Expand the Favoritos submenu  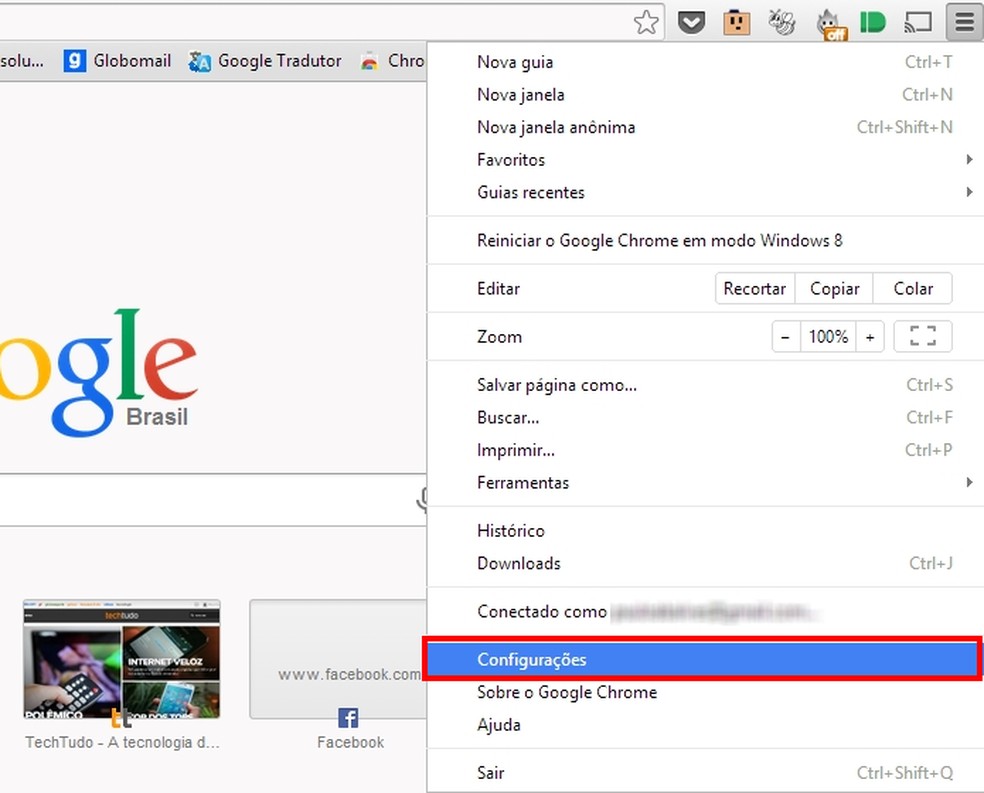tap(511, 159)
